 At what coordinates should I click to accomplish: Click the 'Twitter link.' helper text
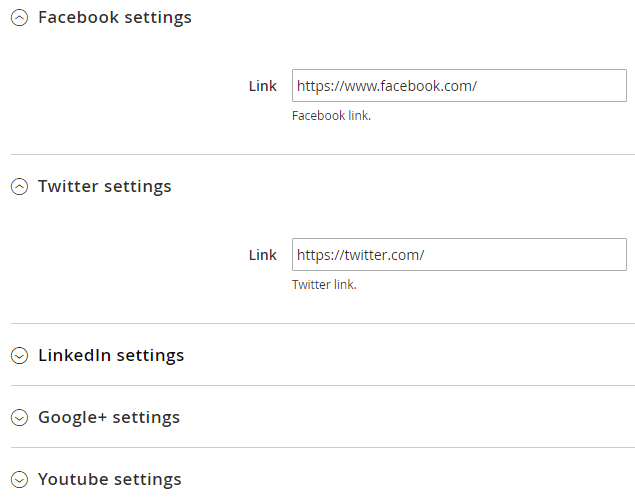click(x=324, y=285)
